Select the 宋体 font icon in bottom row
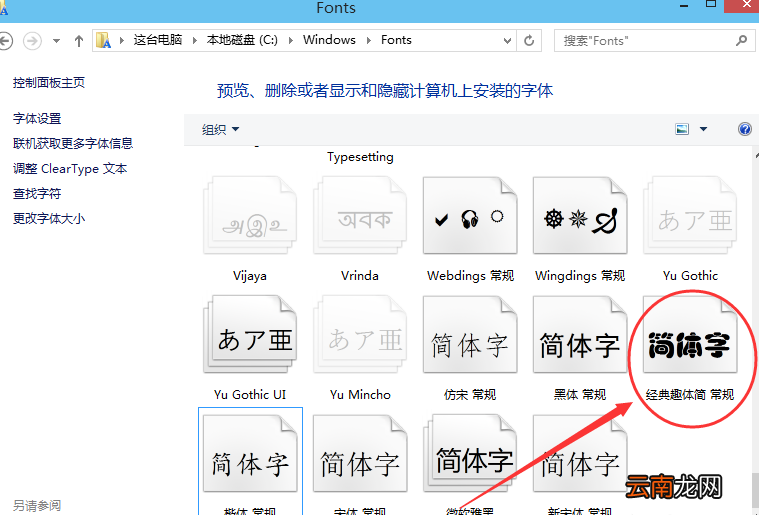This screenshot has height=515, width=759. tap(360, 454)
